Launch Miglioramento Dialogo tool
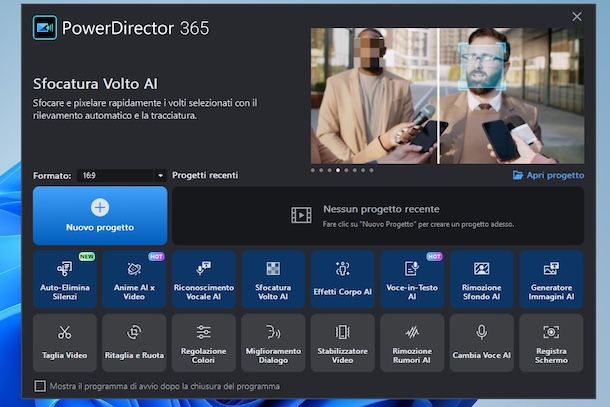The width and height of the screenshot is (610, 407). tap(273, 343)
